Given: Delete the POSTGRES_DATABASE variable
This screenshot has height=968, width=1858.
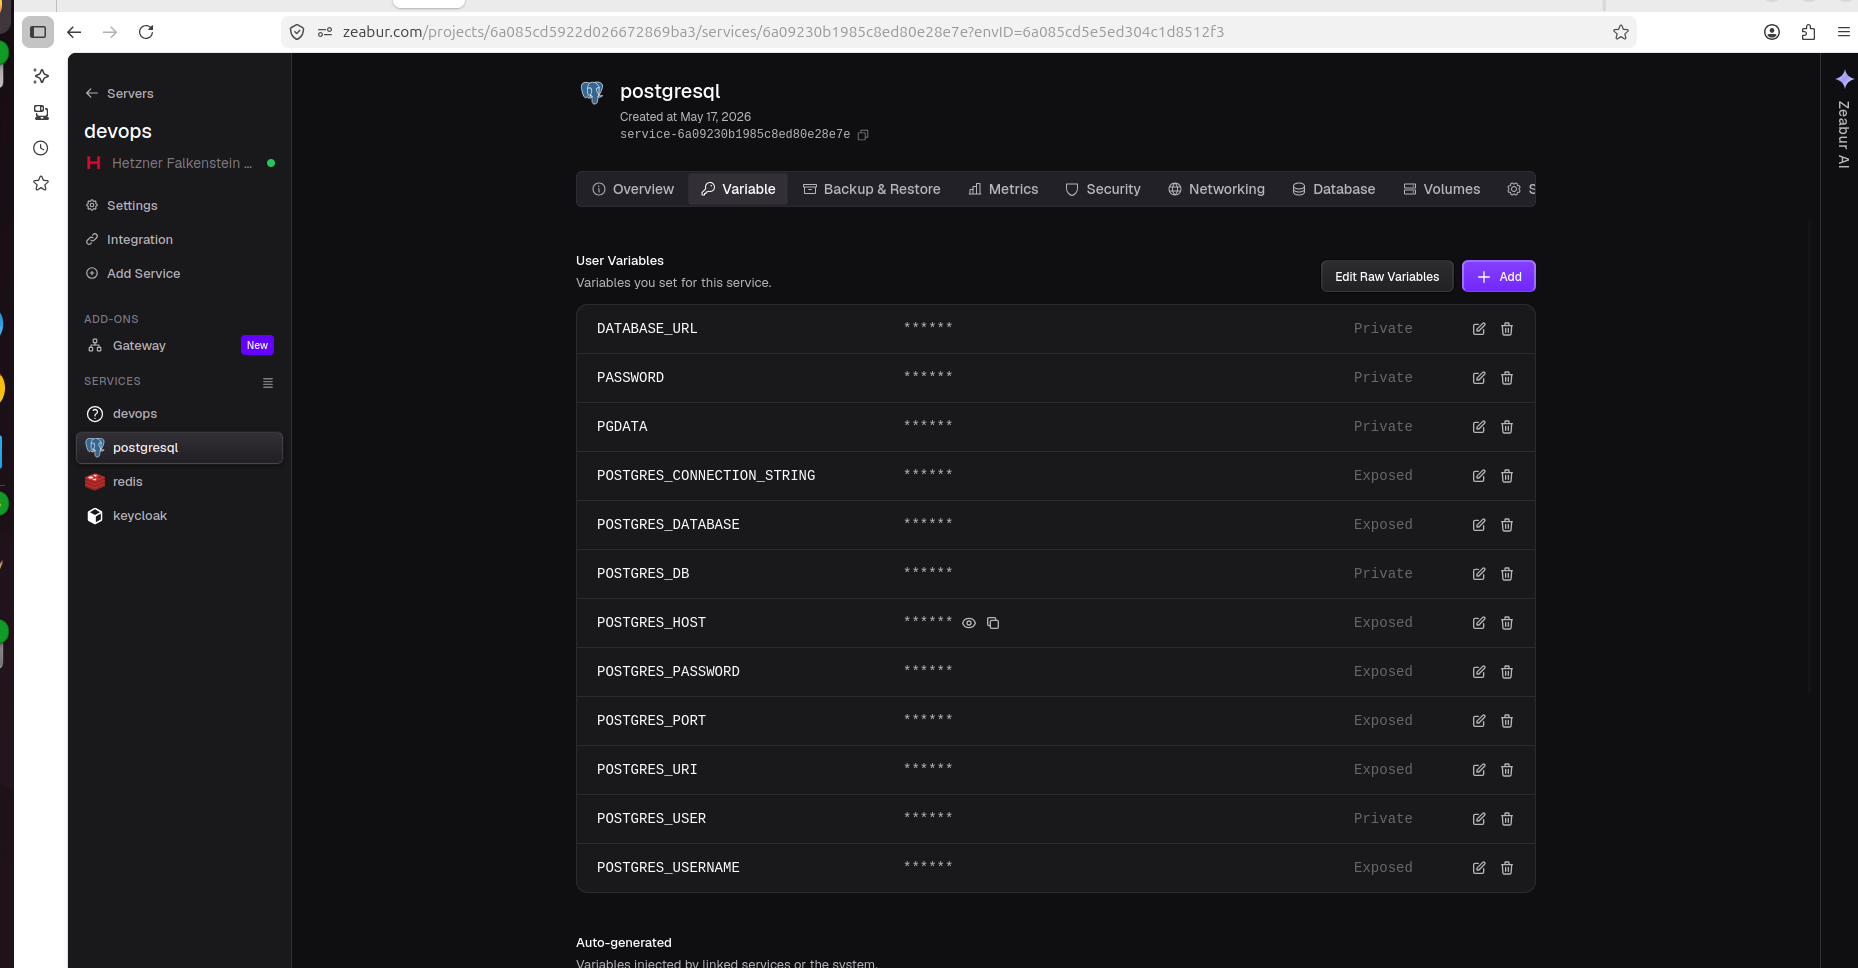Looking at the screenshot, I should coord(1507,525).
